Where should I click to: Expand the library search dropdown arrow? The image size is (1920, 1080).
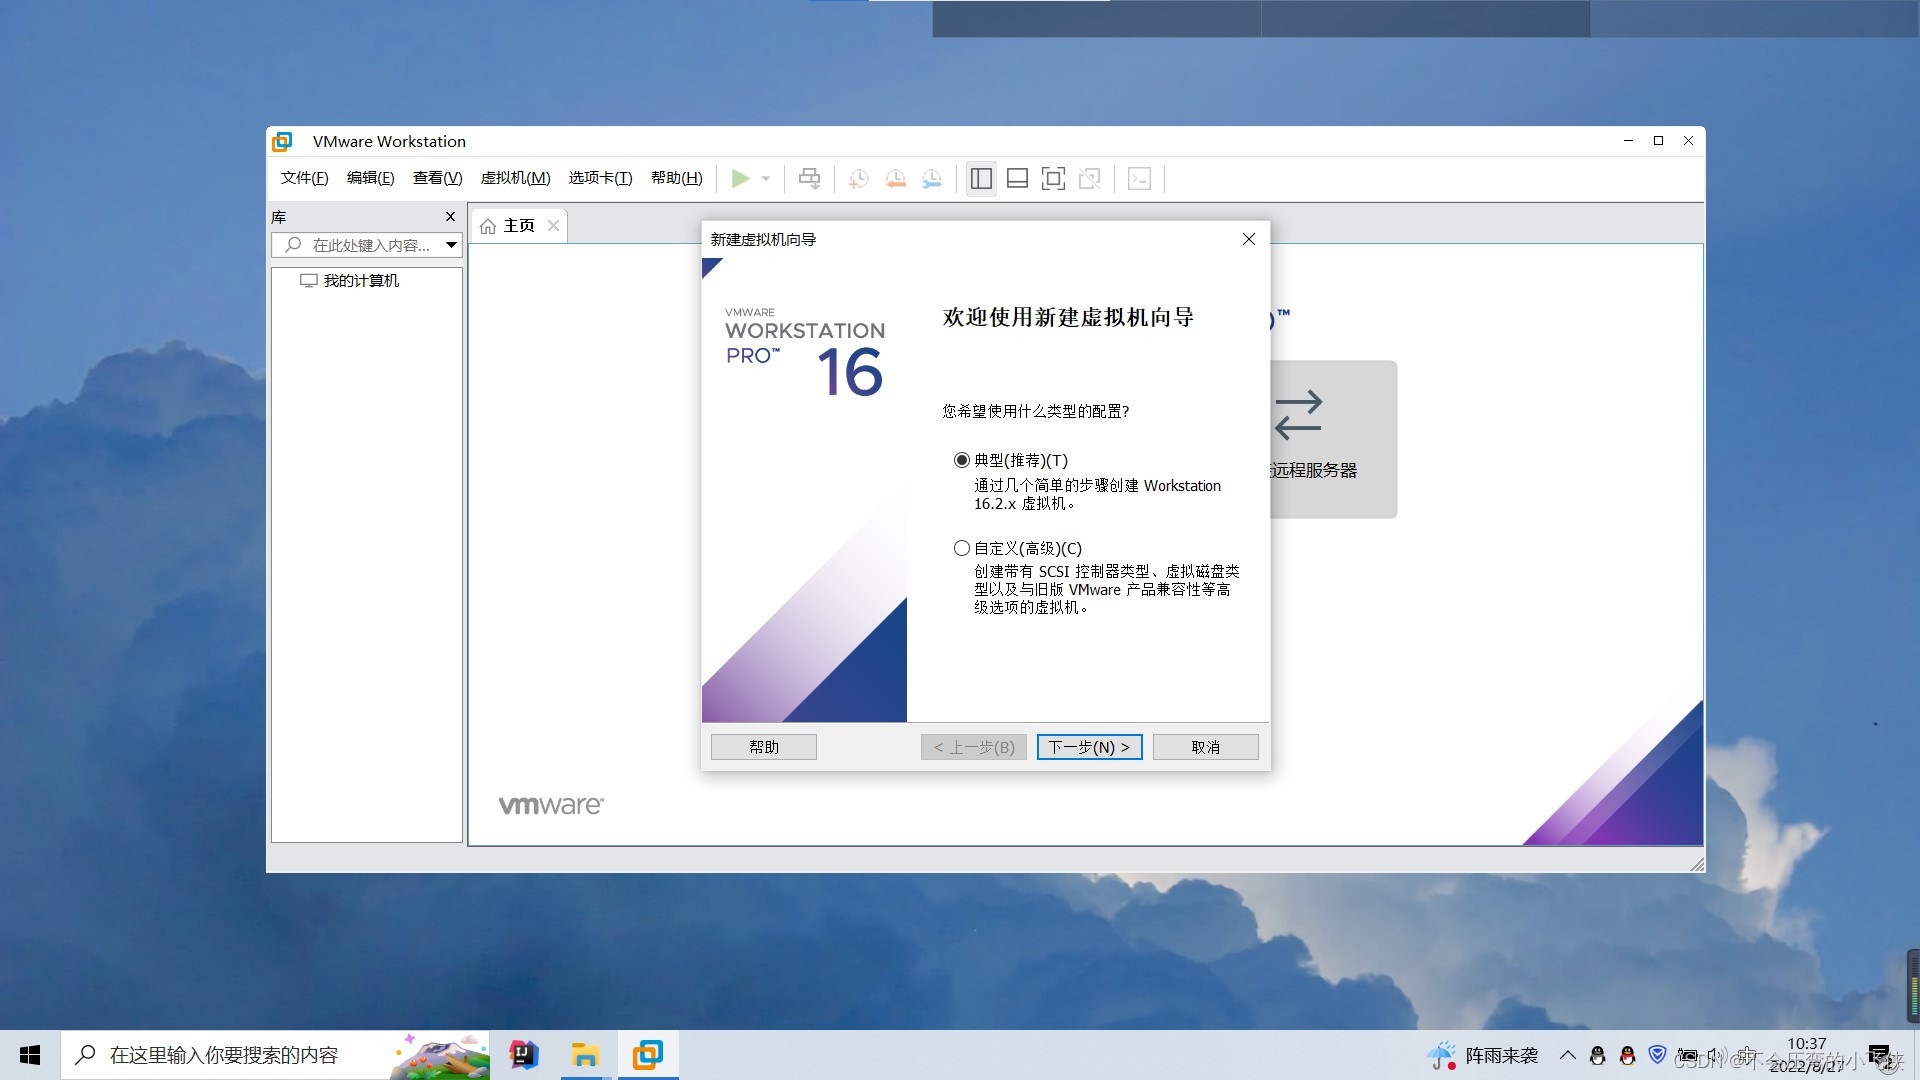pos(451,245)
